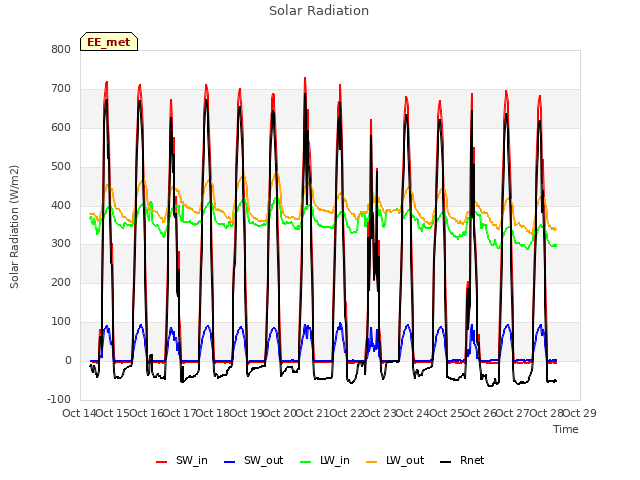Click the Solar Radiation chart title
640x480 pixels.
coord(319,11)
